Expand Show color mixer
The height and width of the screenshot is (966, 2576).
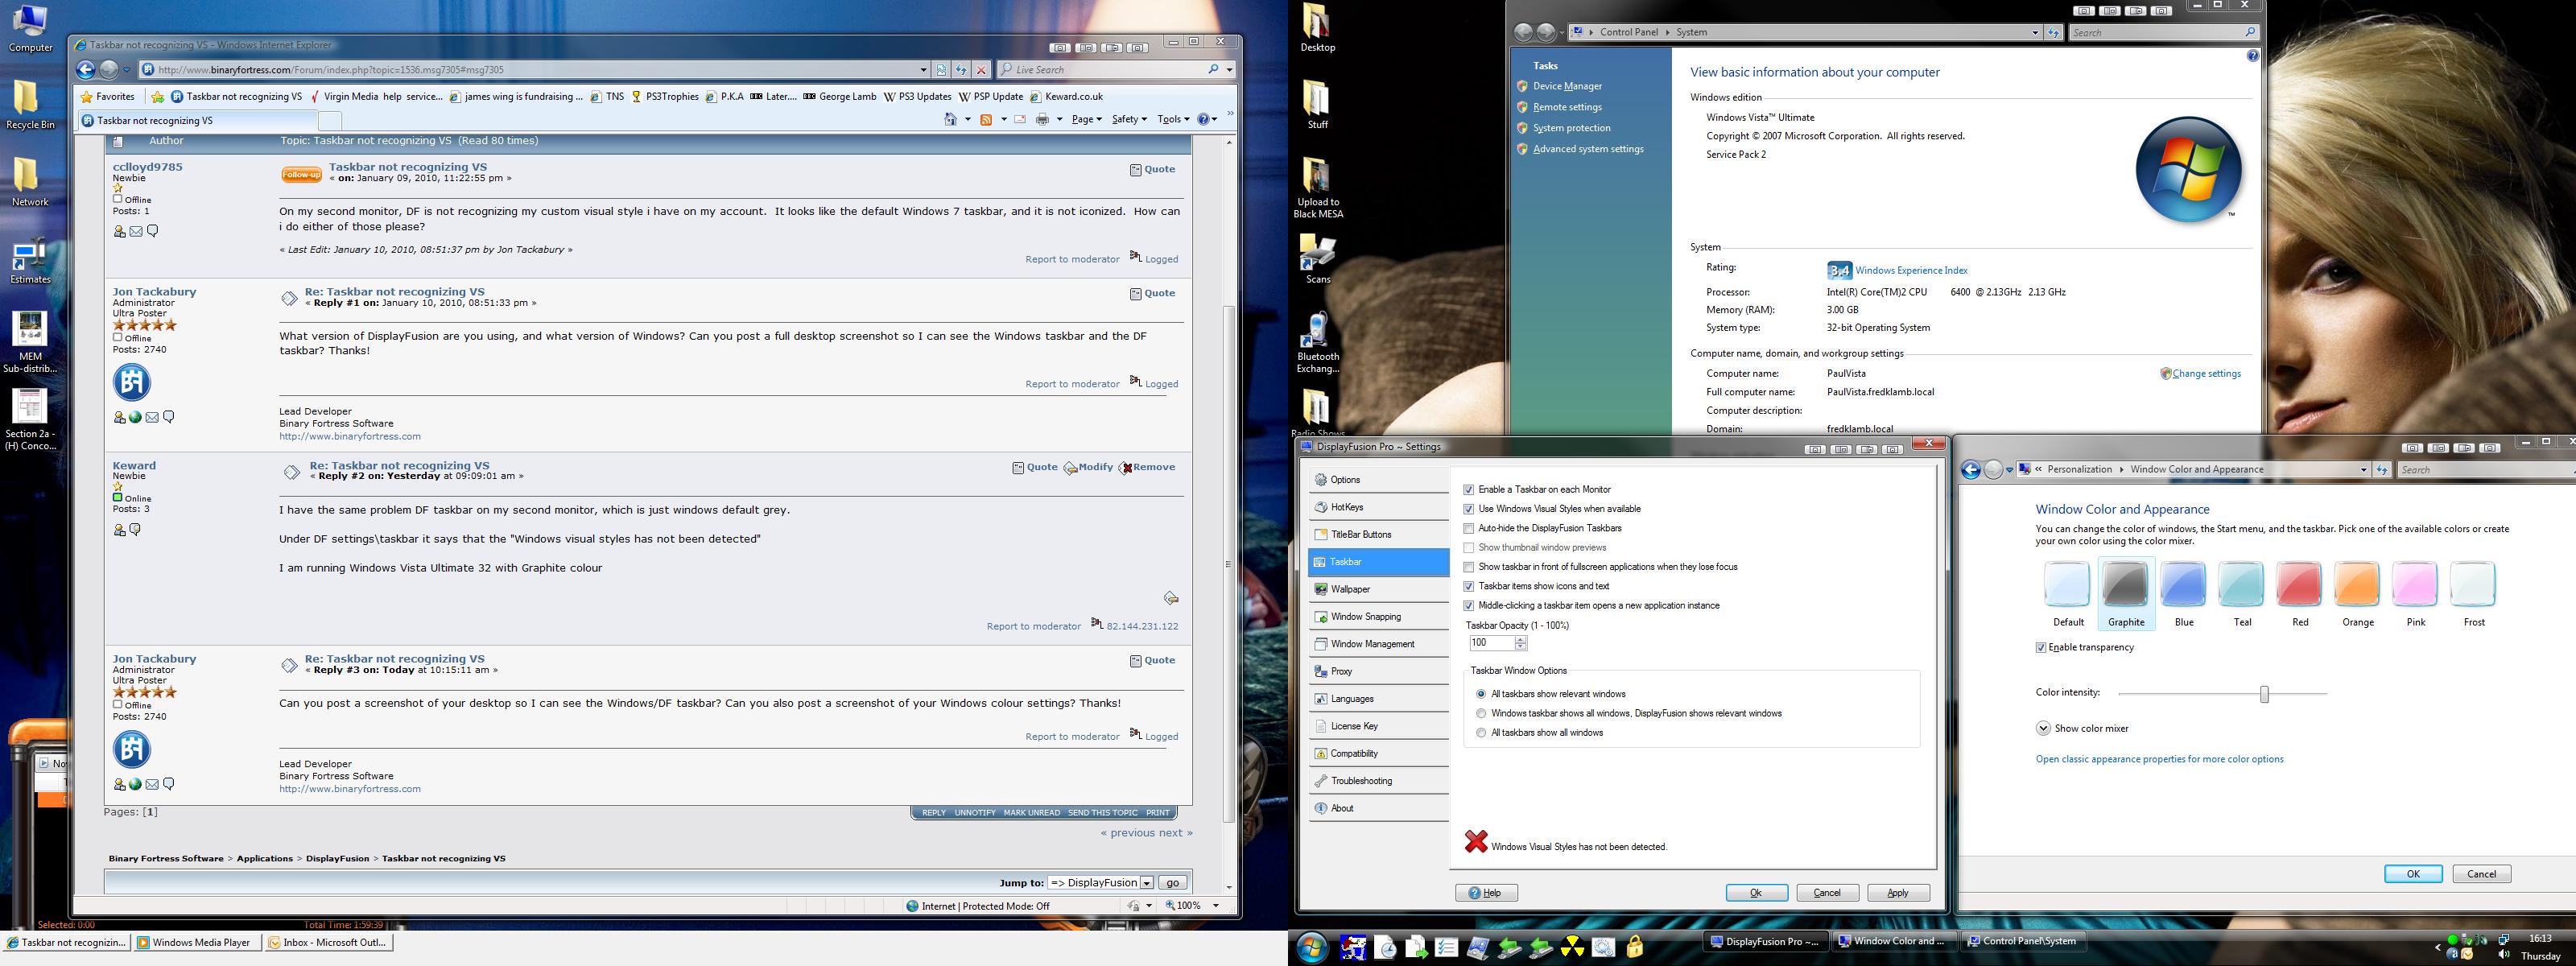pos(2043,728)
